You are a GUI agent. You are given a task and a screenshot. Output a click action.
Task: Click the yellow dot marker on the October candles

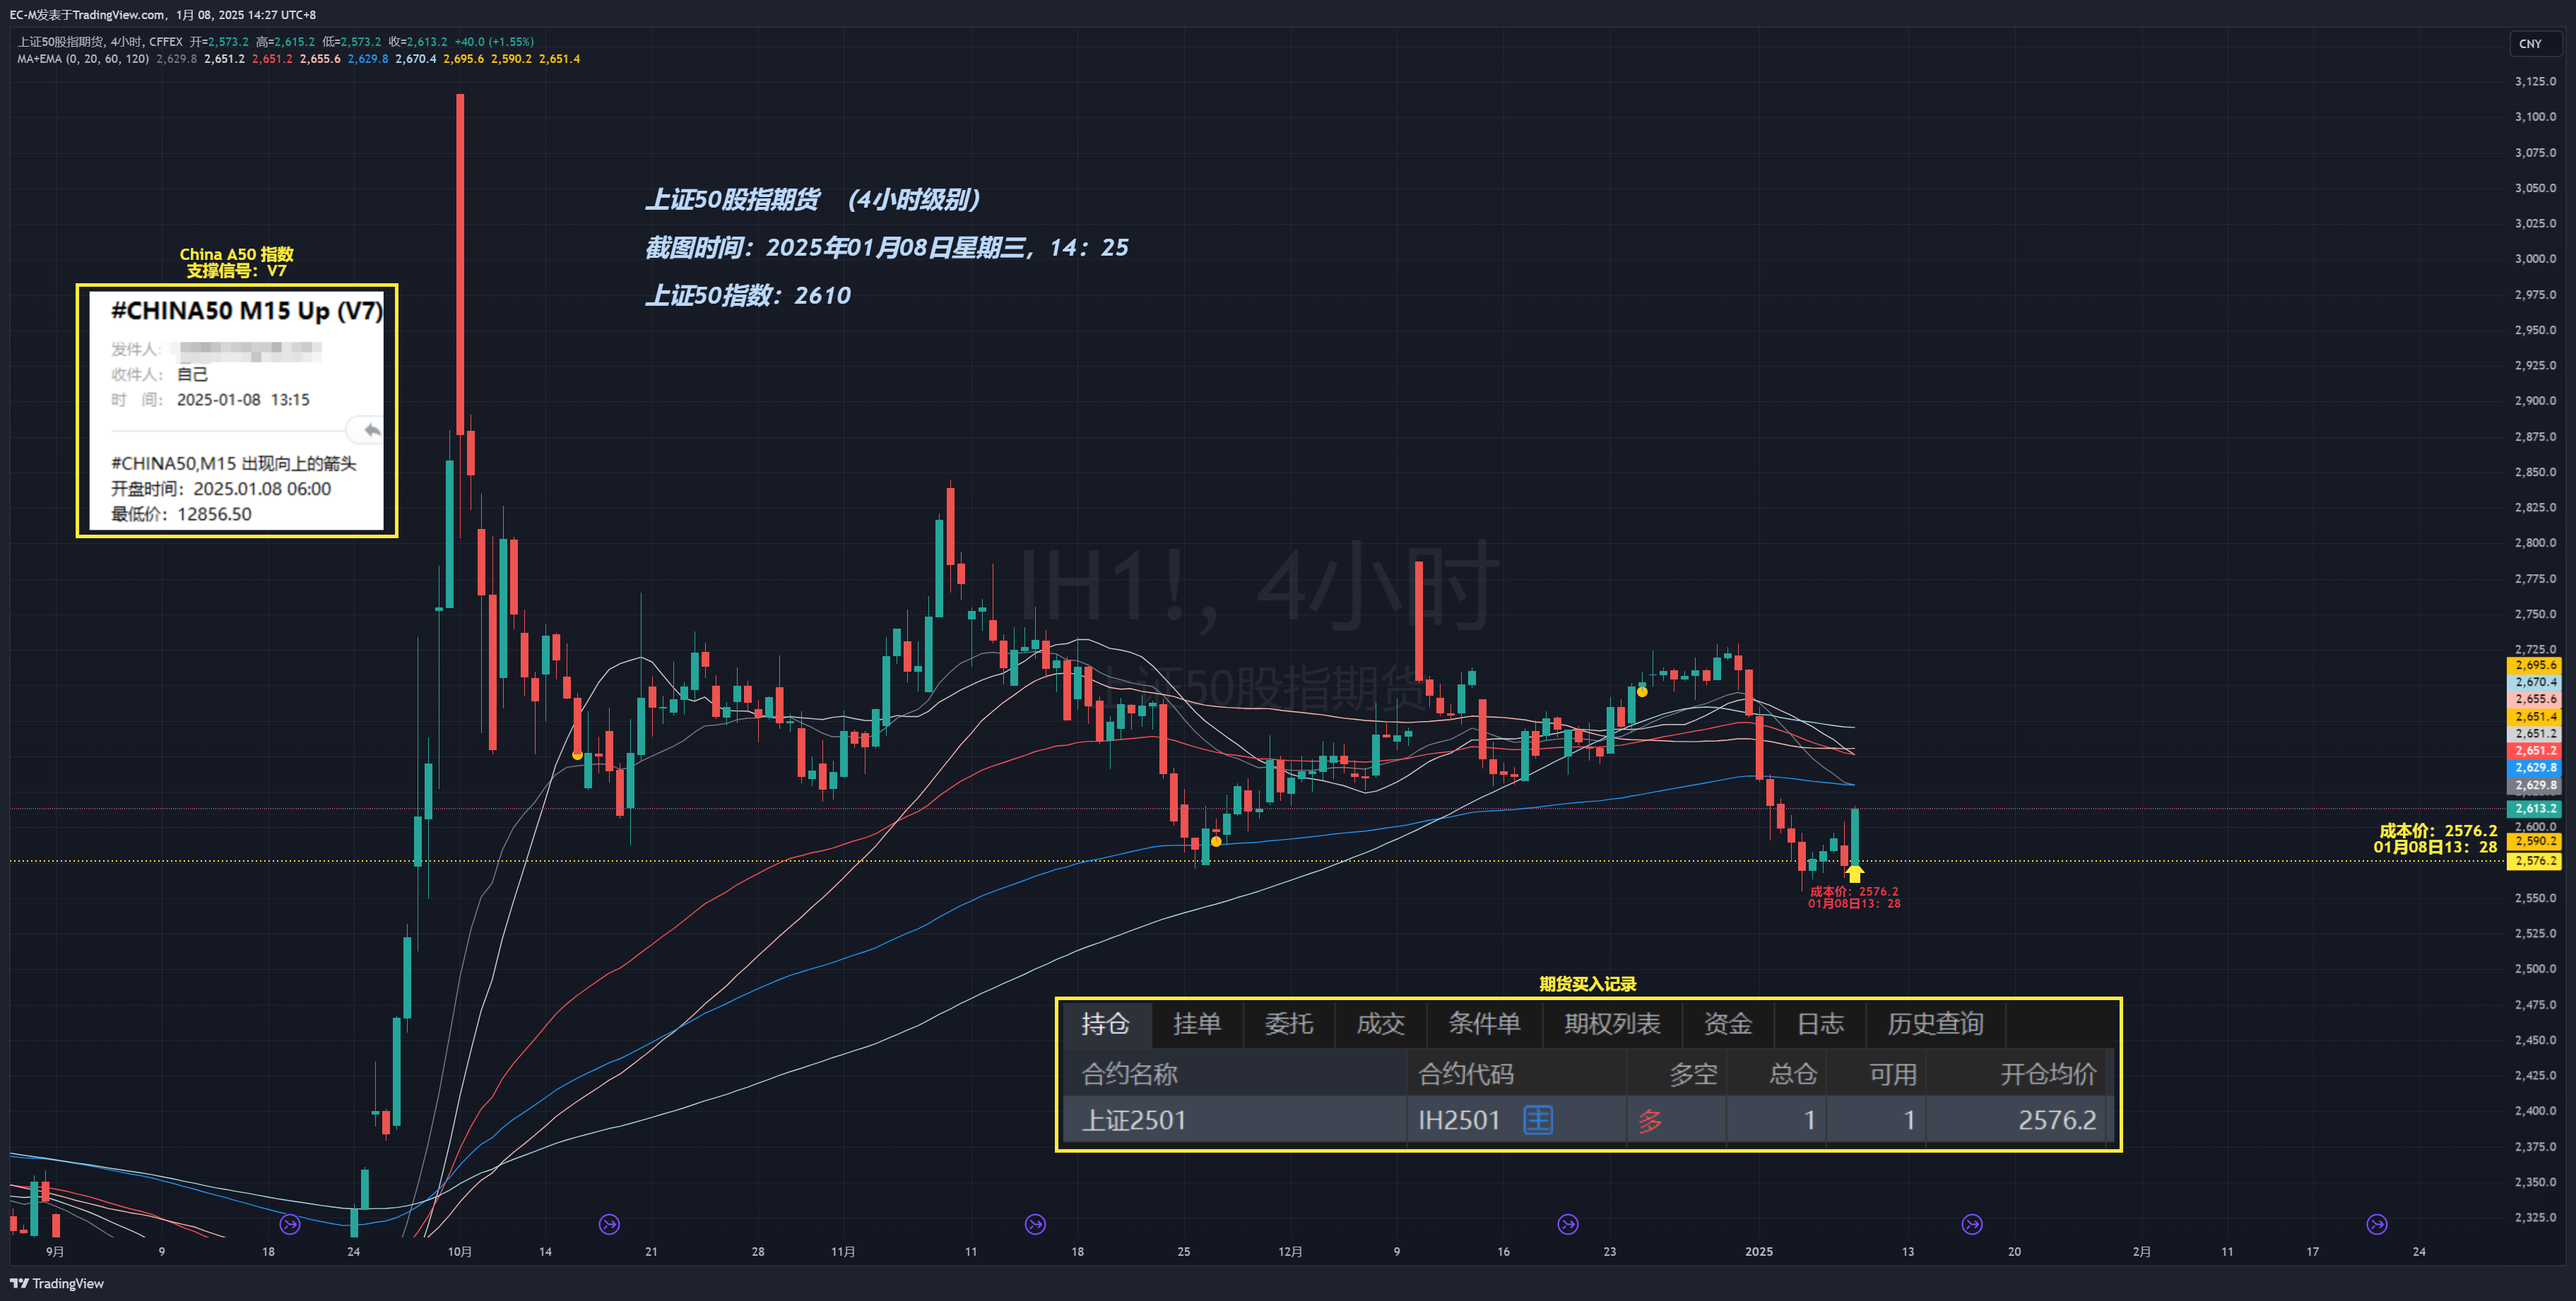577,755
